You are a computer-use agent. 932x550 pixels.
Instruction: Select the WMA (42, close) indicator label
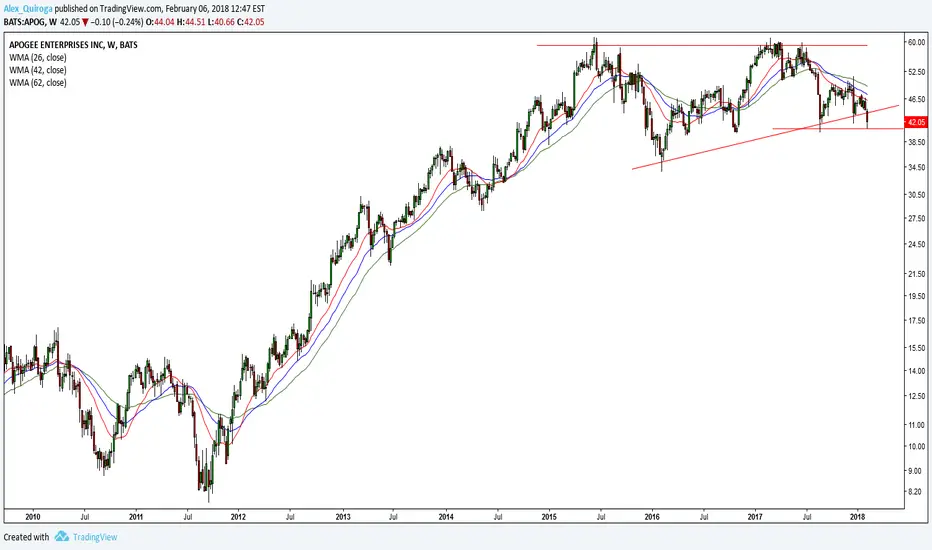[37, 70]
